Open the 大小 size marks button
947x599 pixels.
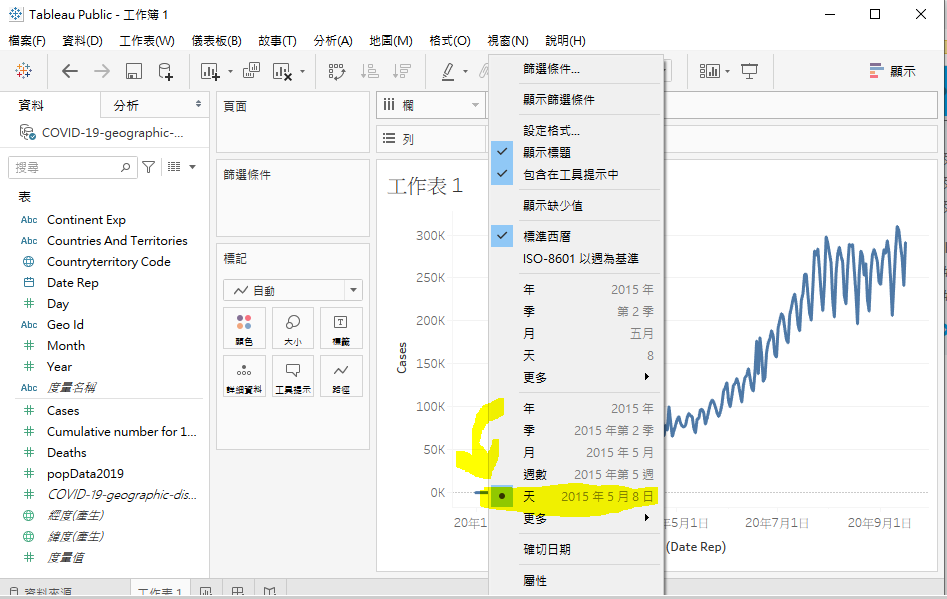coord(293,328)
